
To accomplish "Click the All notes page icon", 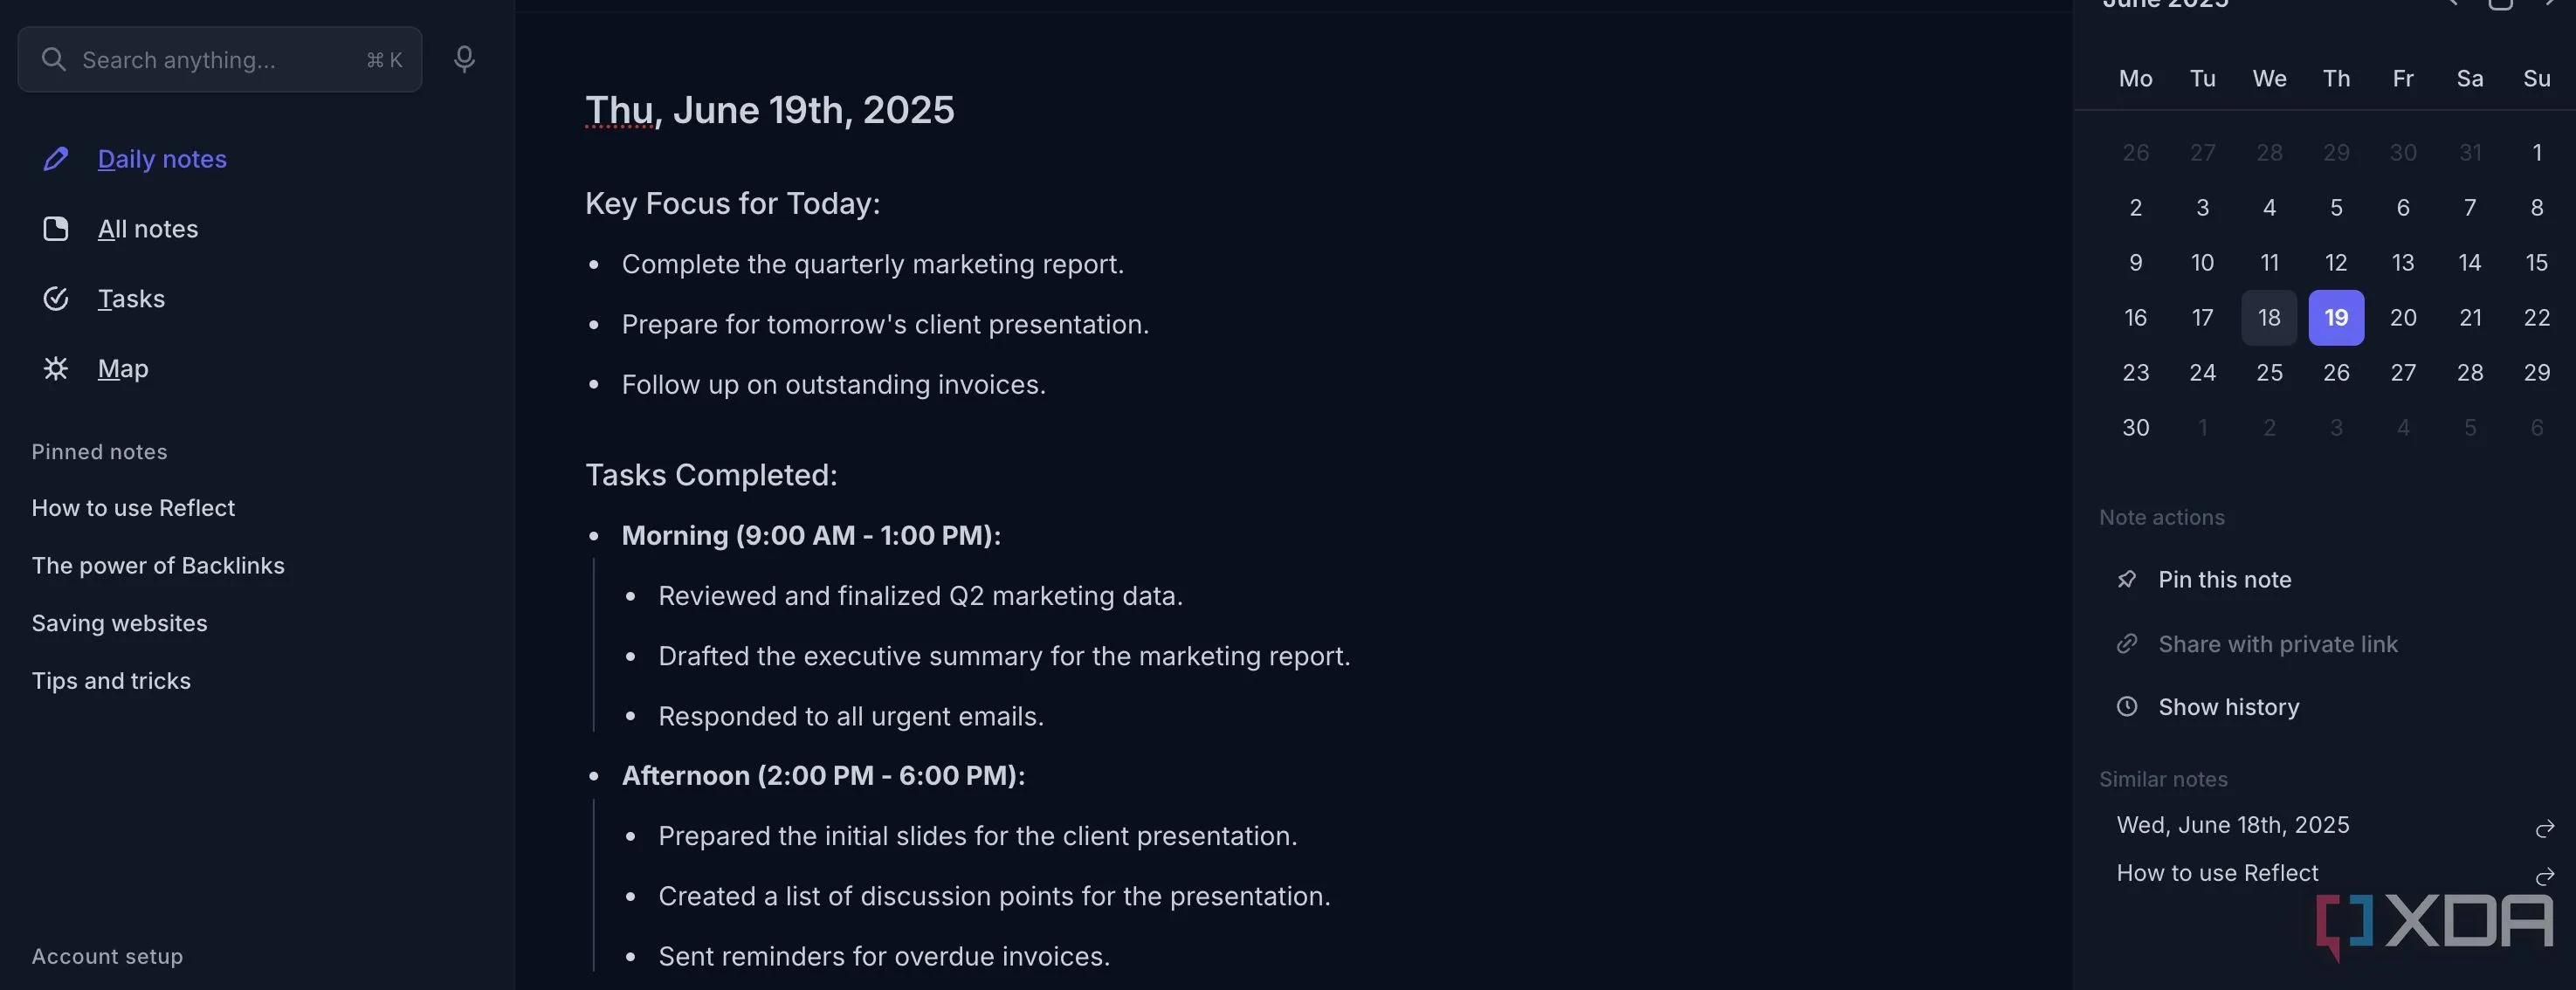I will [56, 229].
